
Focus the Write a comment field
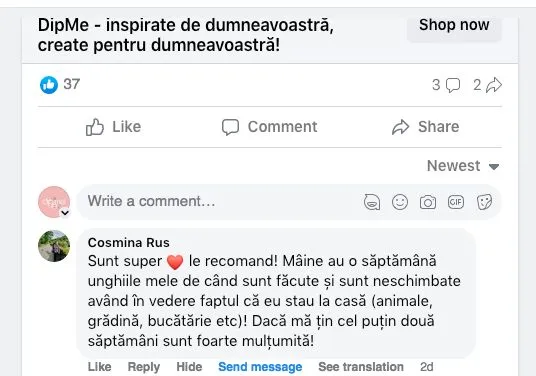point(219,202)
